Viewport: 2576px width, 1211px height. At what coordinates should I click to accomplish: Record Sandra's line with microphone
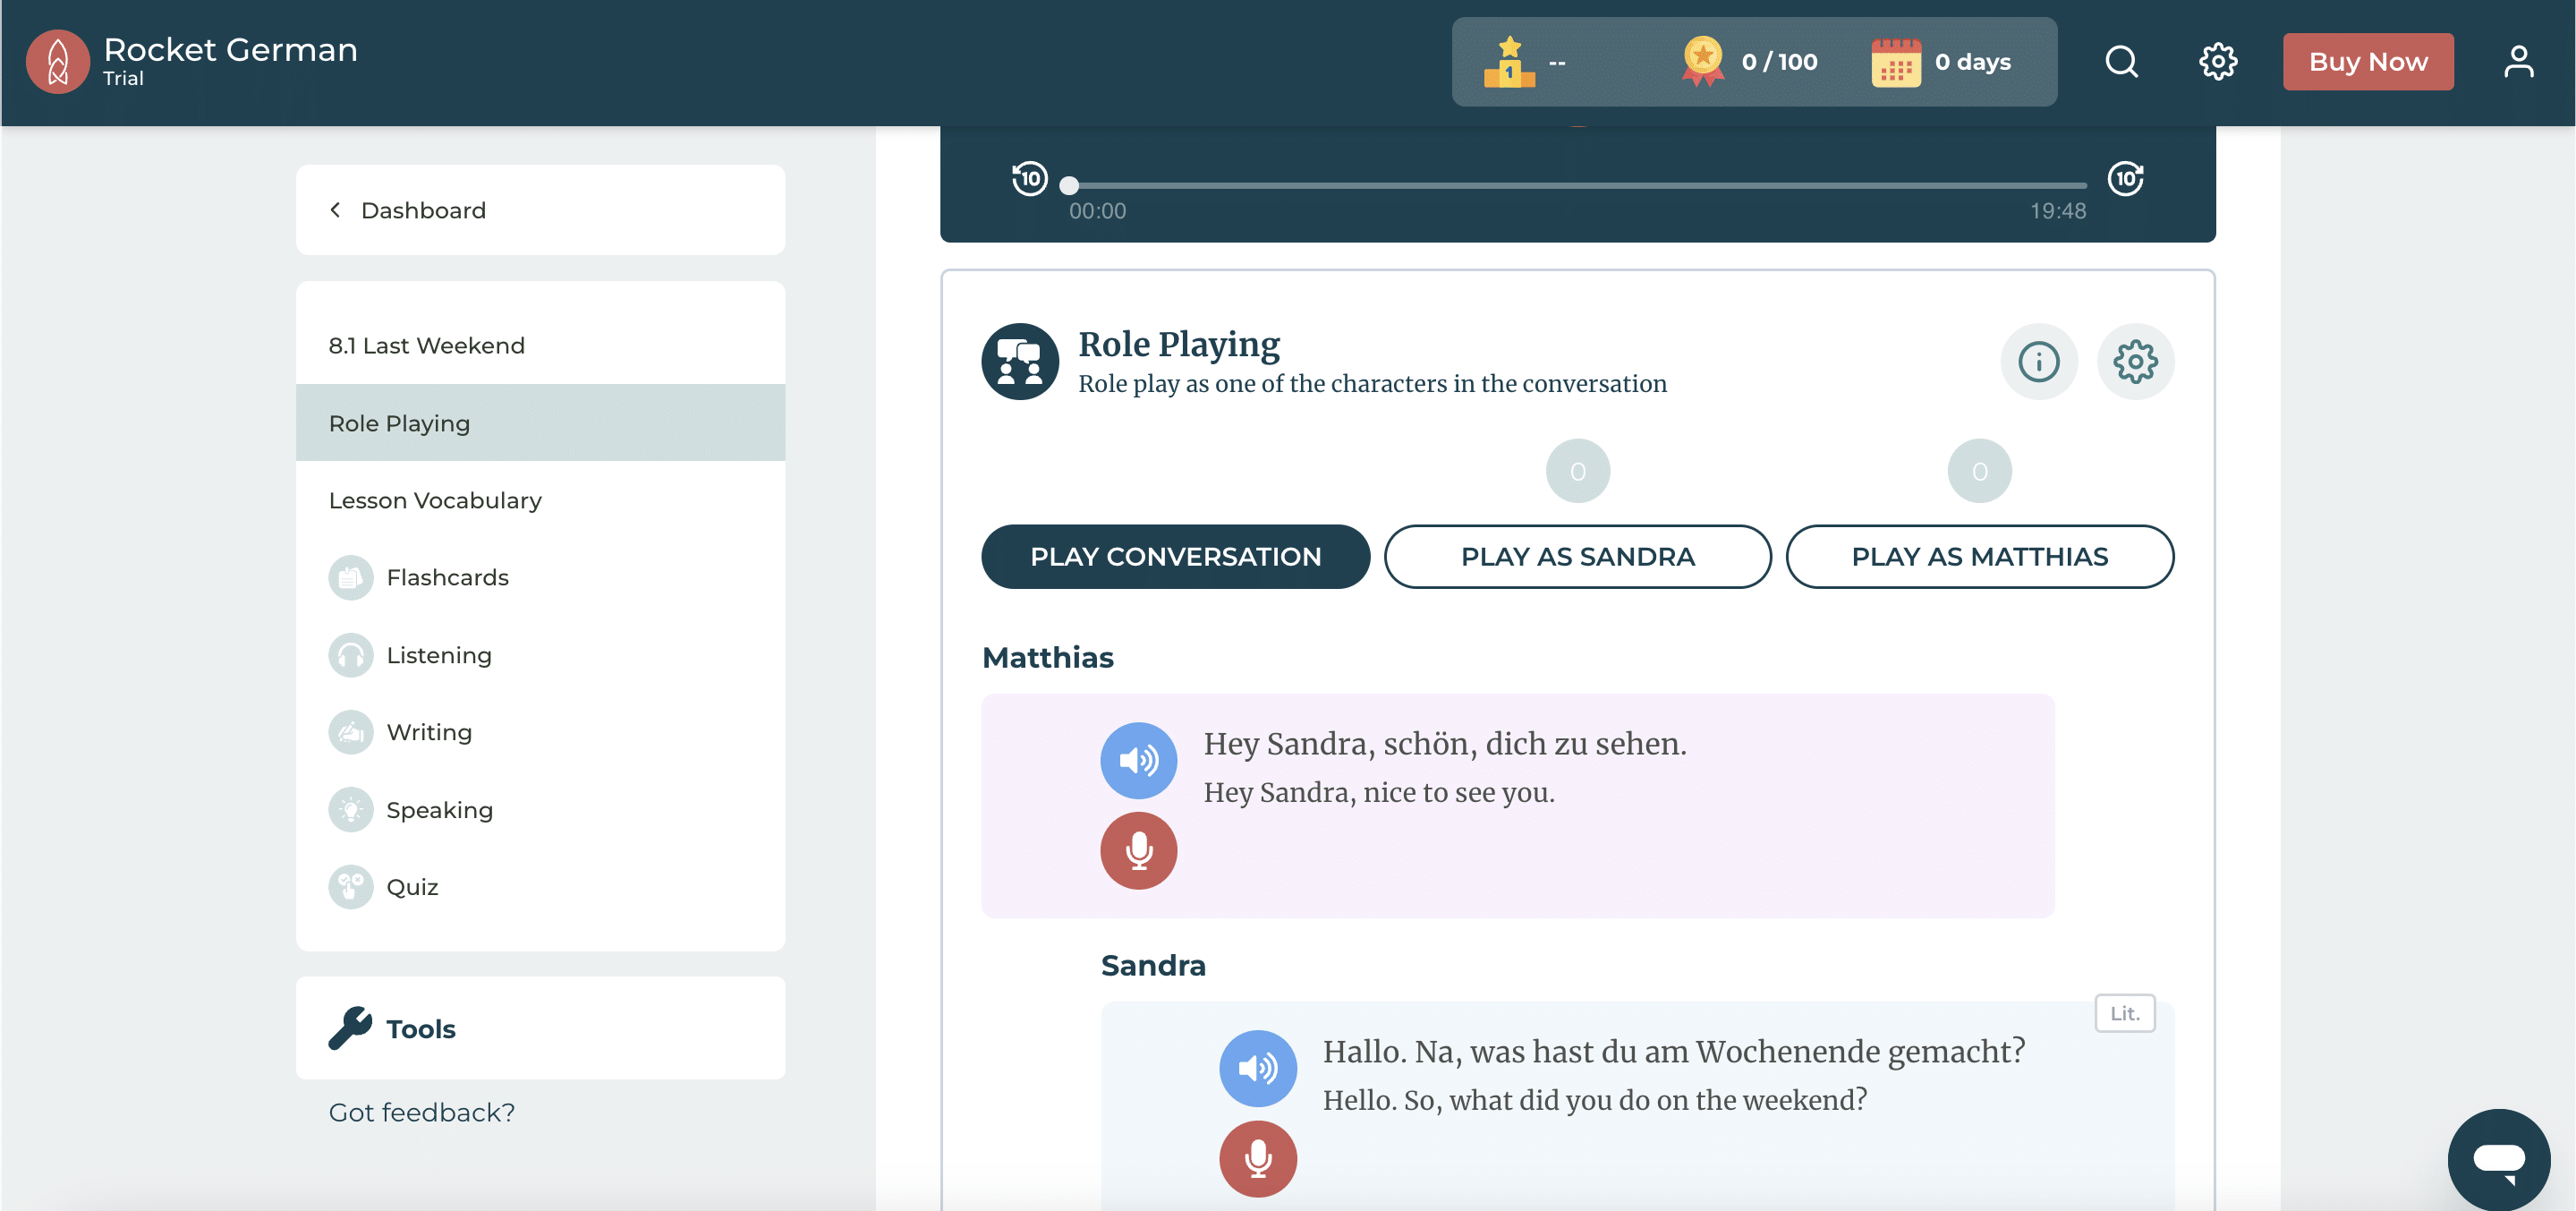coord(1257,1158)
